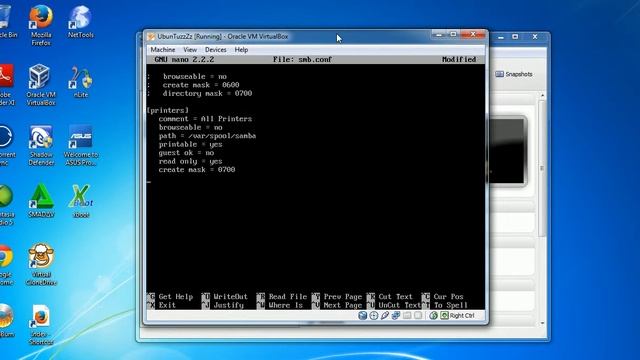Image resolution: width=640 pixels, height=360 pixels.
Task: Open the Machine menu in VirtualBox
Action: point(162,50)
